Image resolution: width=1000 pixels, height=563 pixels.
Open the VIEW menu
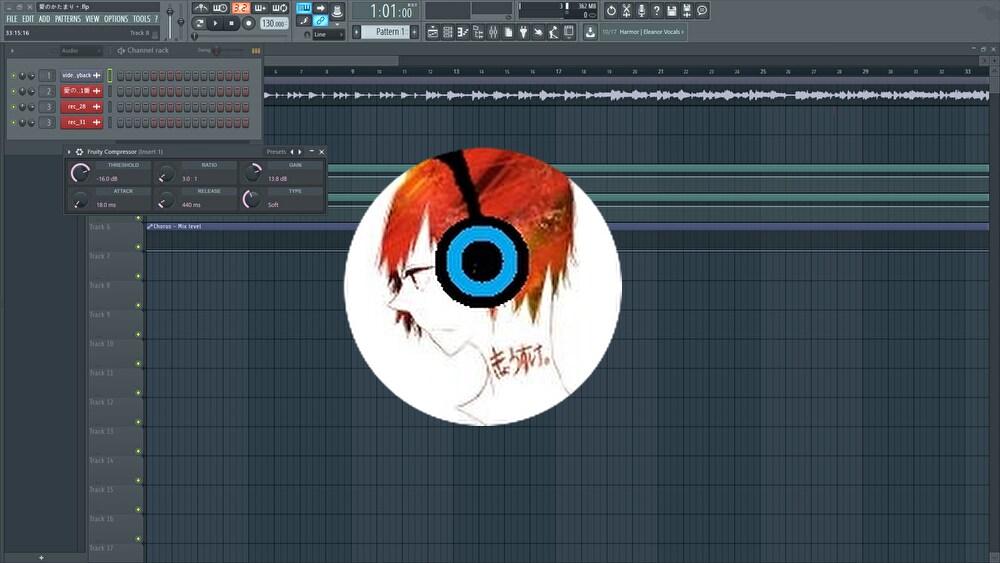coord(92,19)
